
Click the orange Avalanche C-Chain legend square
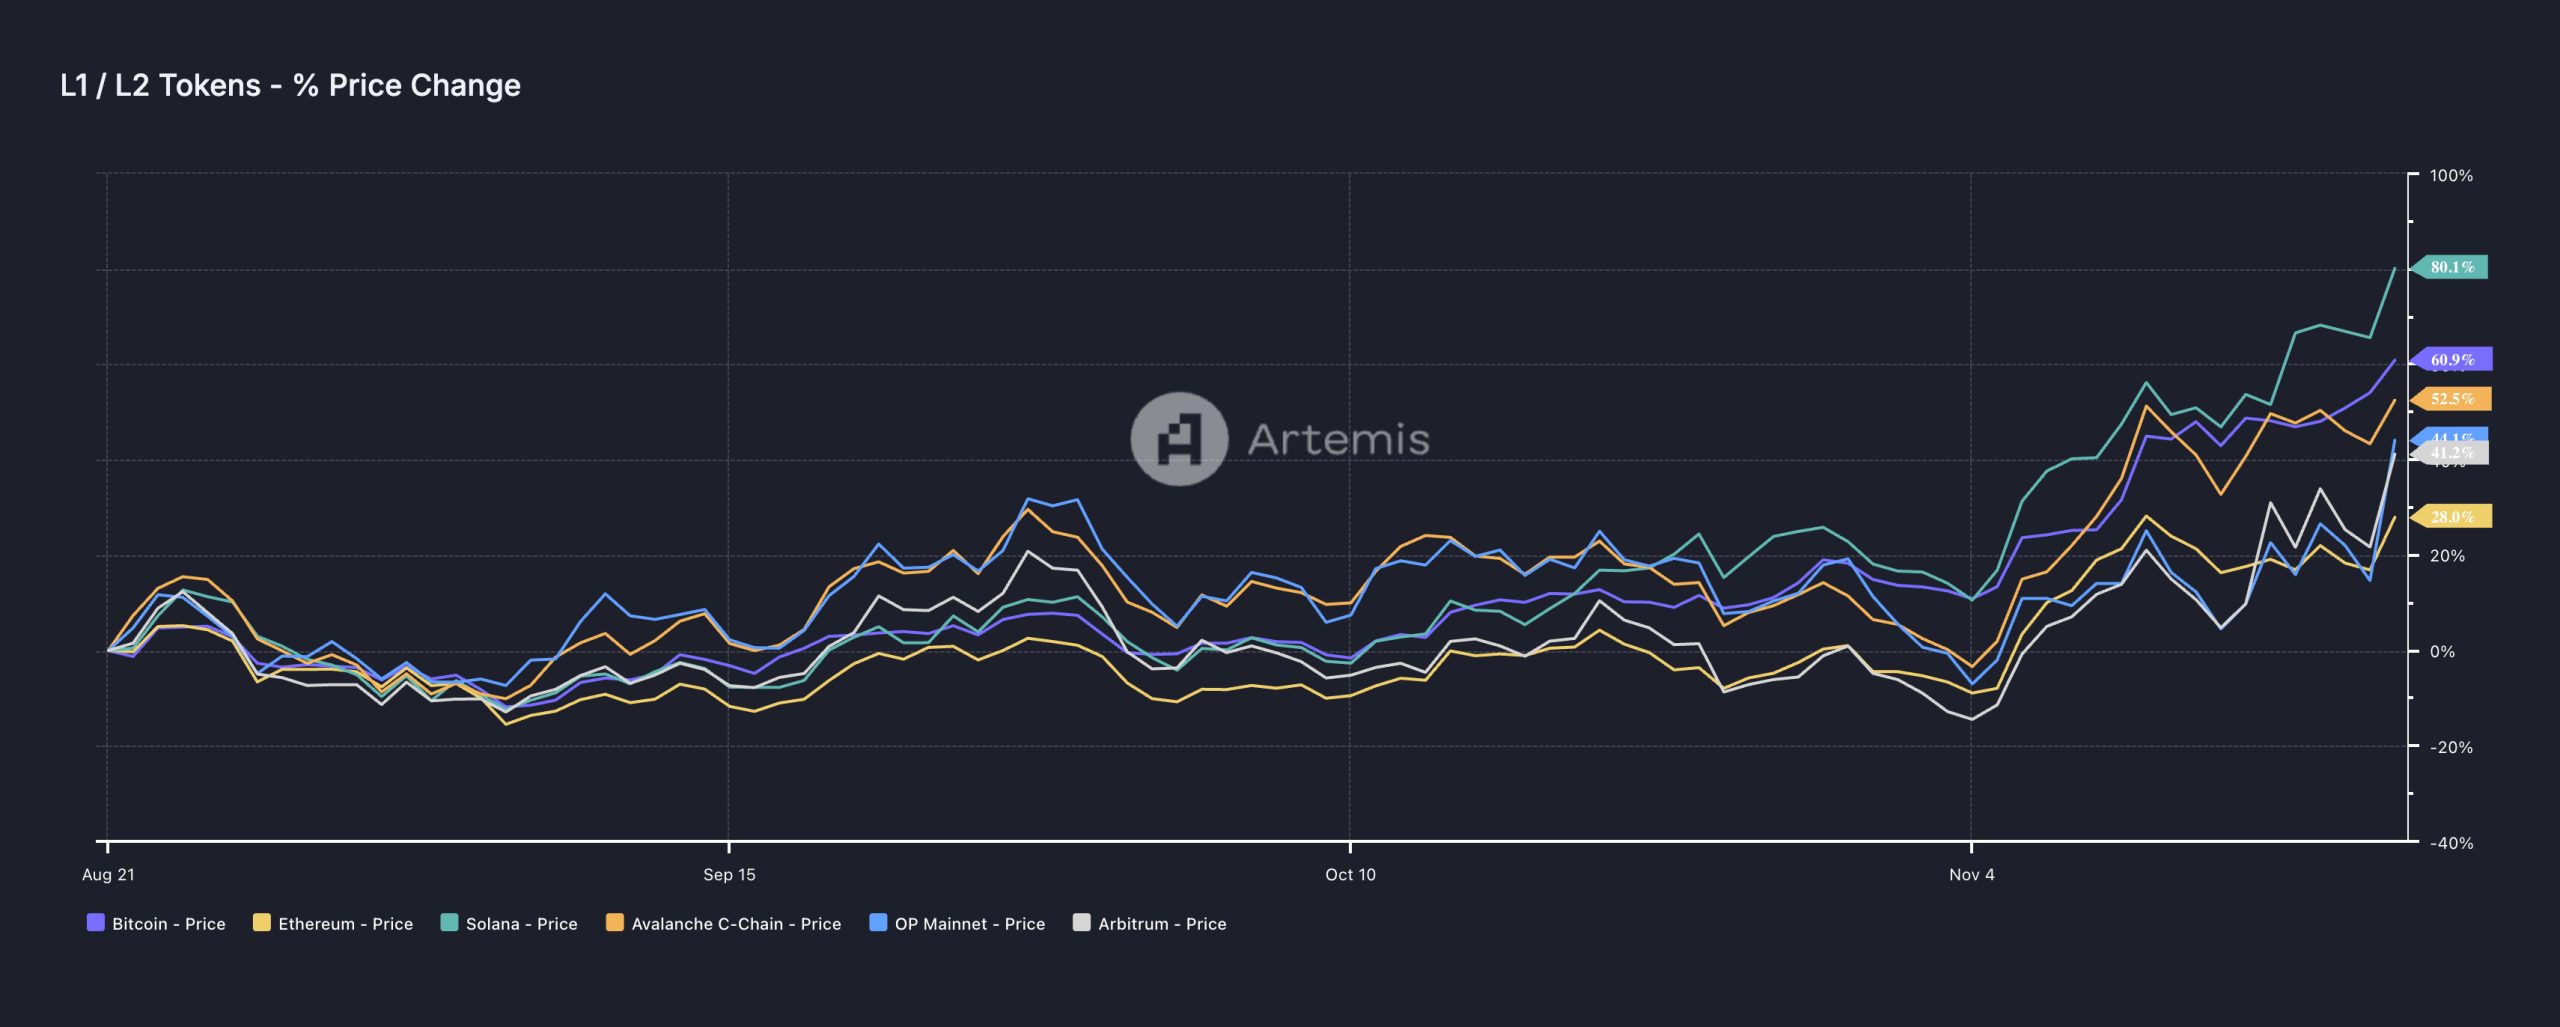click(x=615, y=923)
